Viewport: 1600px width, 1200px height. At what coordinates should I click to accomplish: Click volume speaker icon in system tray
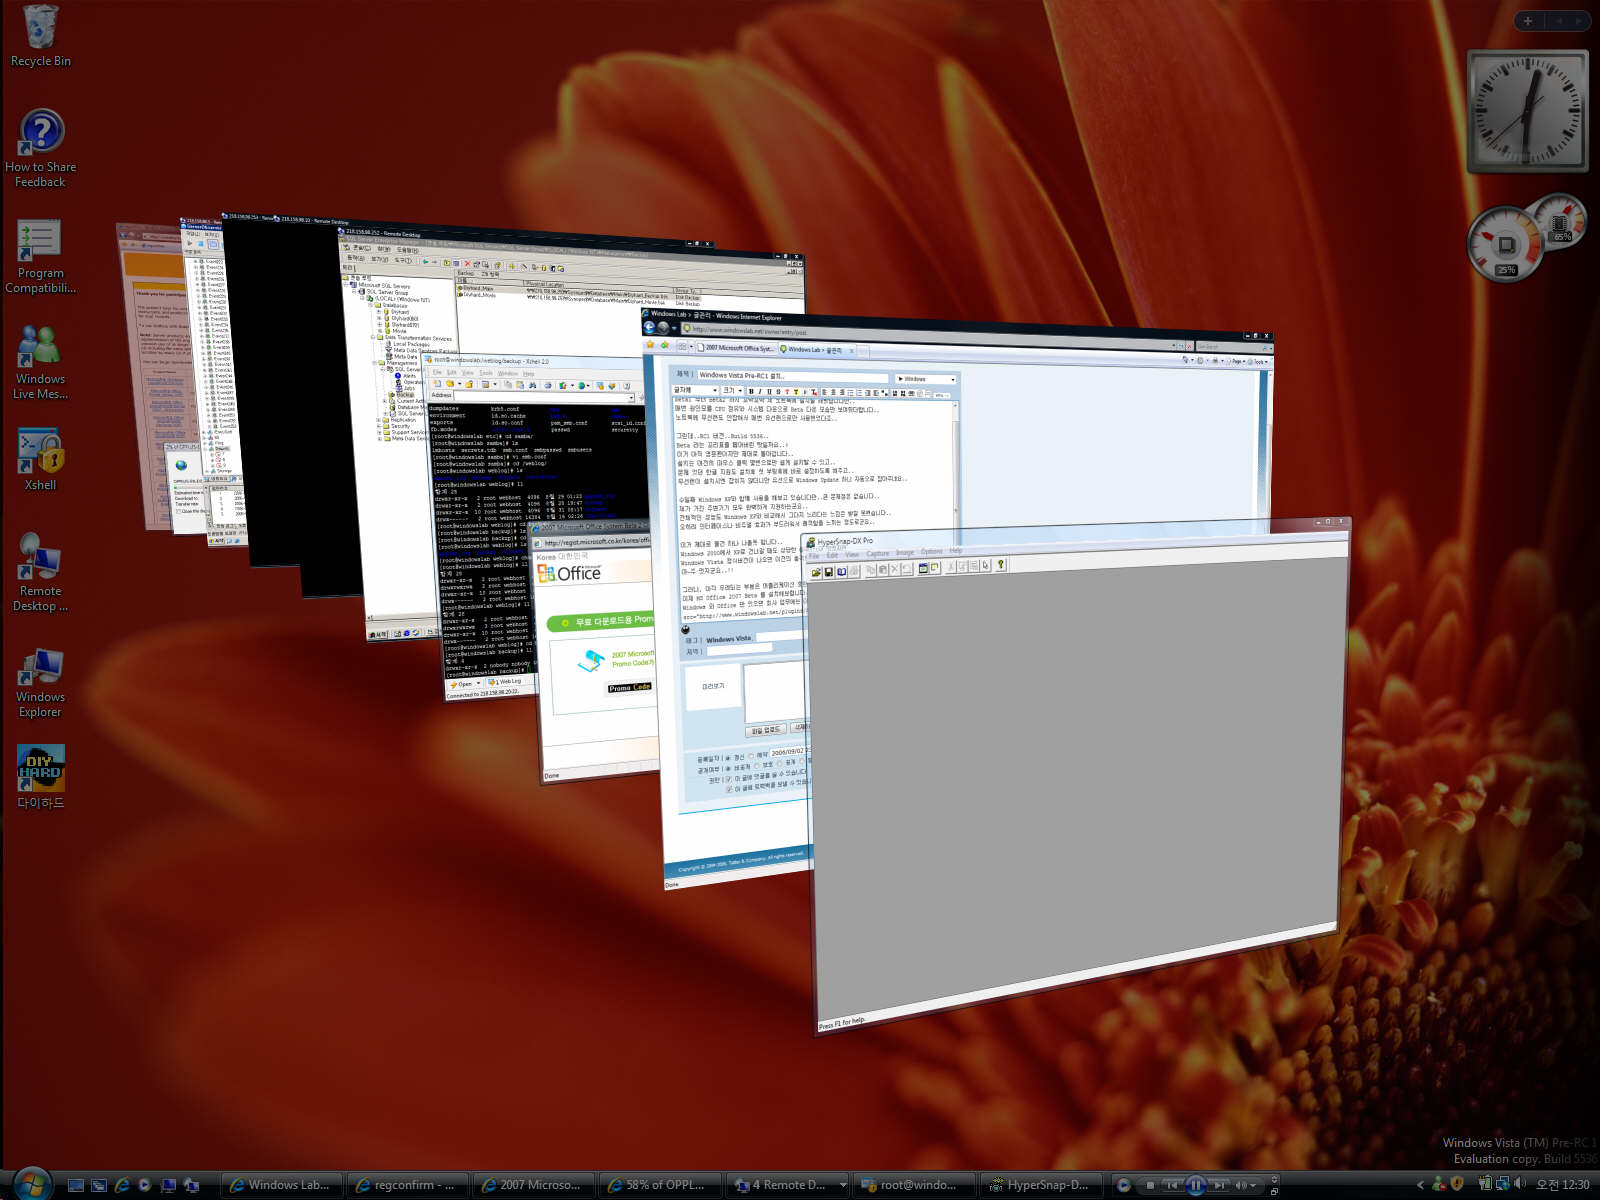[1520, 1184]
